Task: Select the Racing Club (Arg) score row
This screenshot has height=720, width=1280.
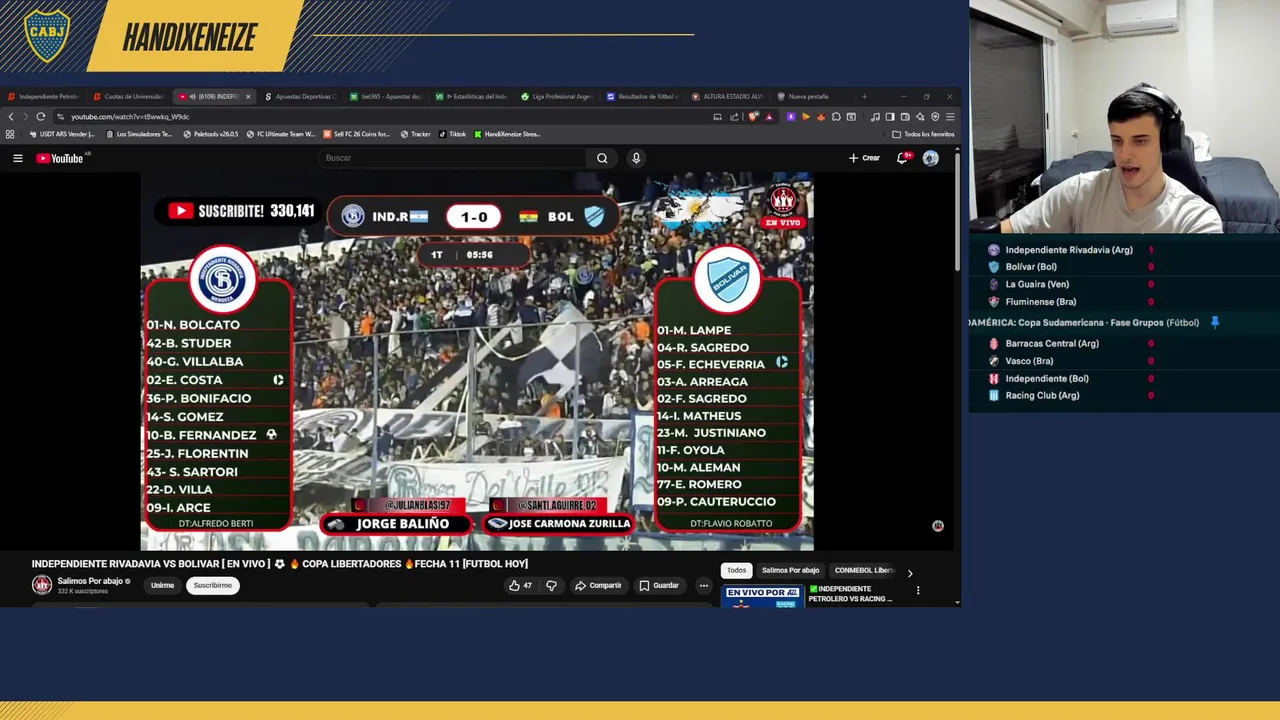Action: click(1124, 395)
